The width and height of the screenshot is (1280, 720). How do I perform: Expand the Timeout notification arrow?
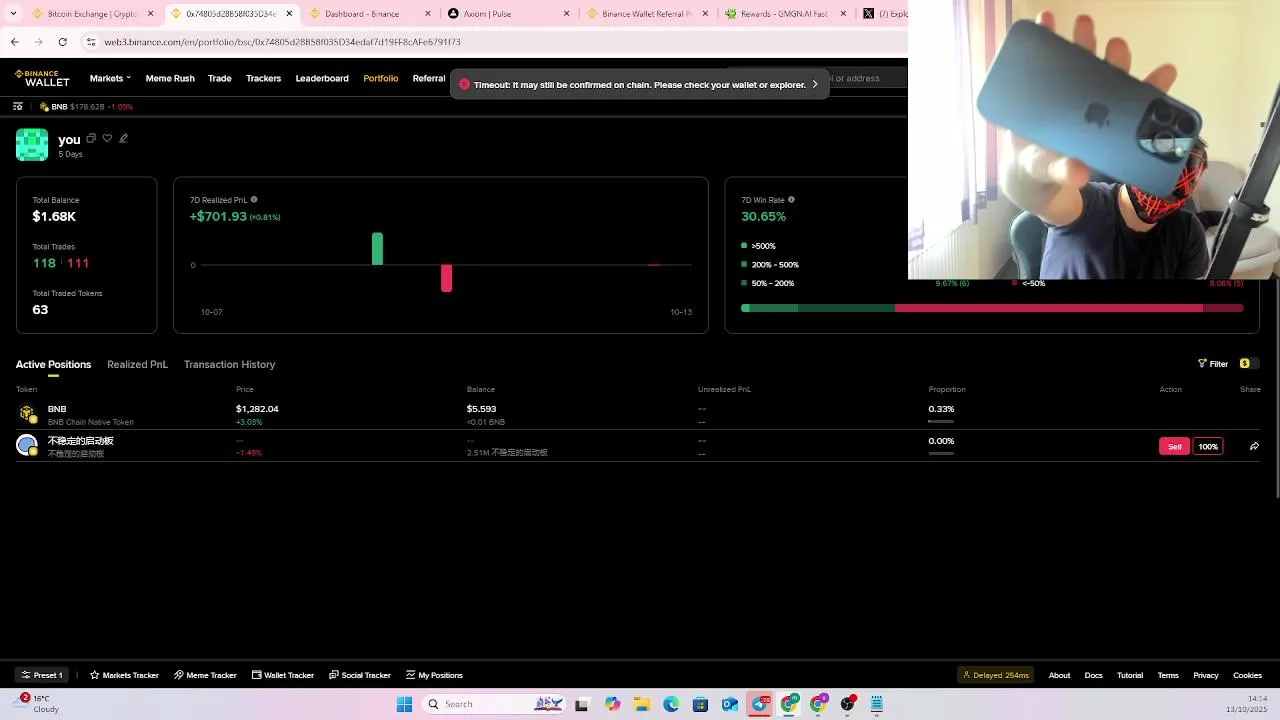tap(815, 85)
